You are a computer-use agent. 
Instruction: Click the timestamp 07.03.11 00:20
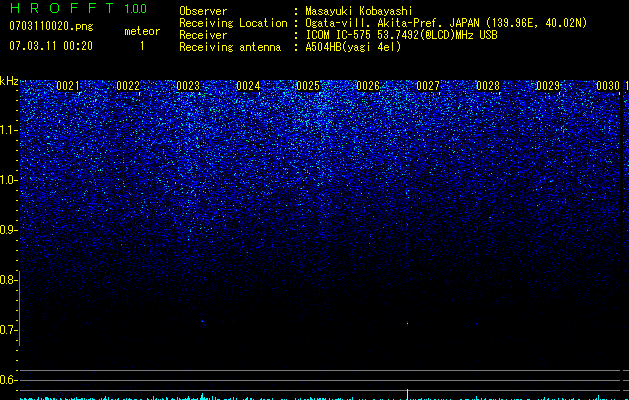51,46
